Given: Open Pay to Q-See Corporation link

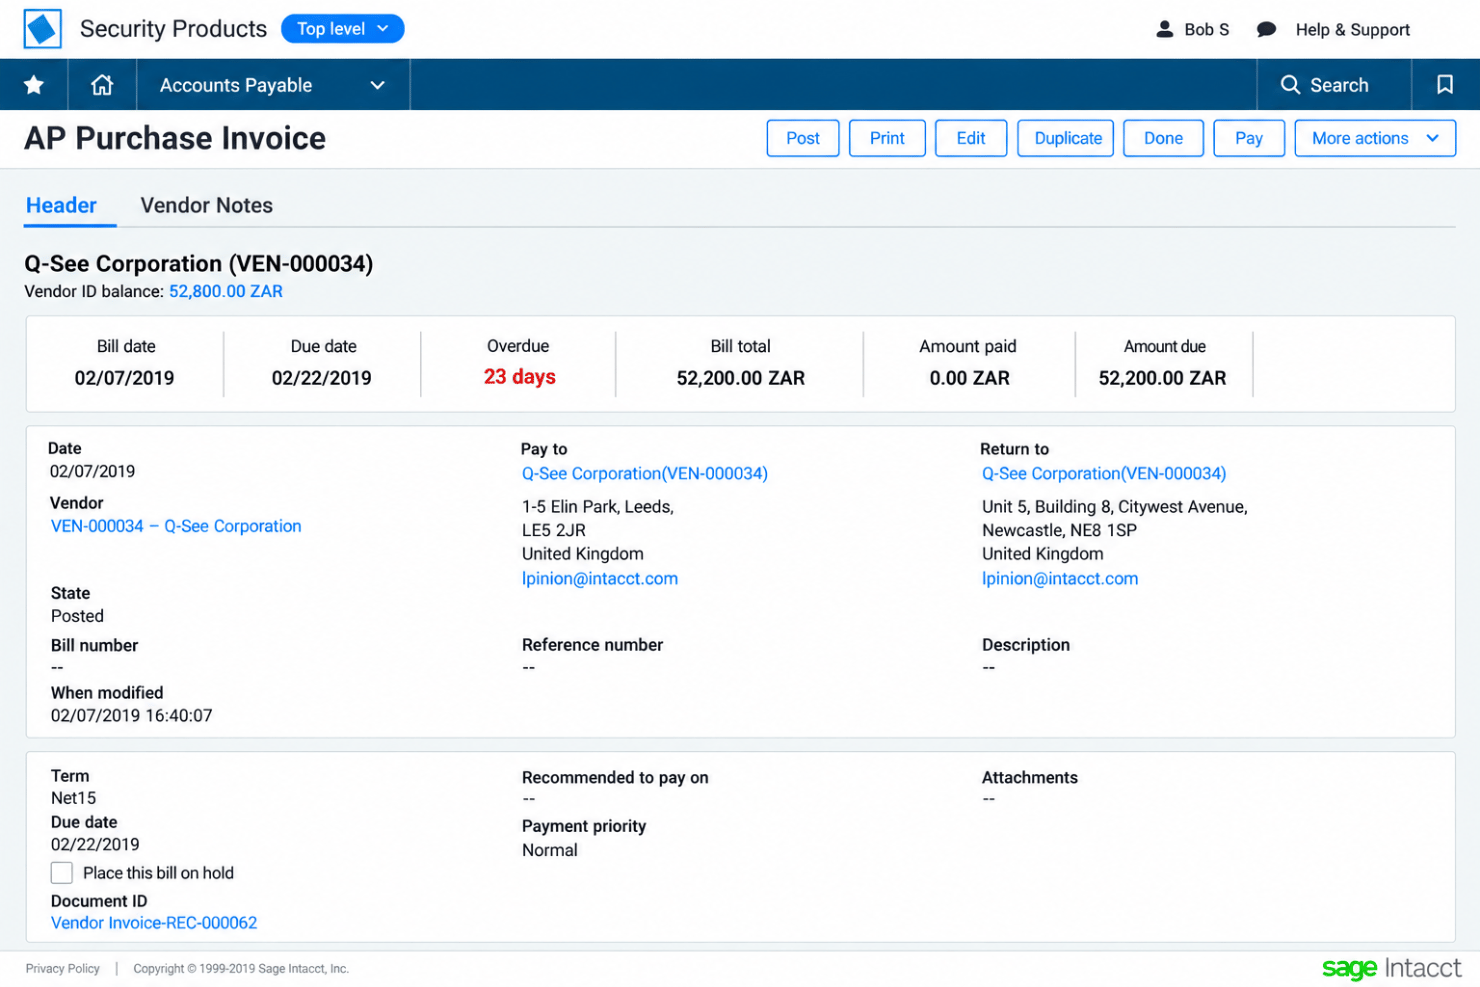Looking at the screenshot, I should pyautogui.click(x=645, y=473).
